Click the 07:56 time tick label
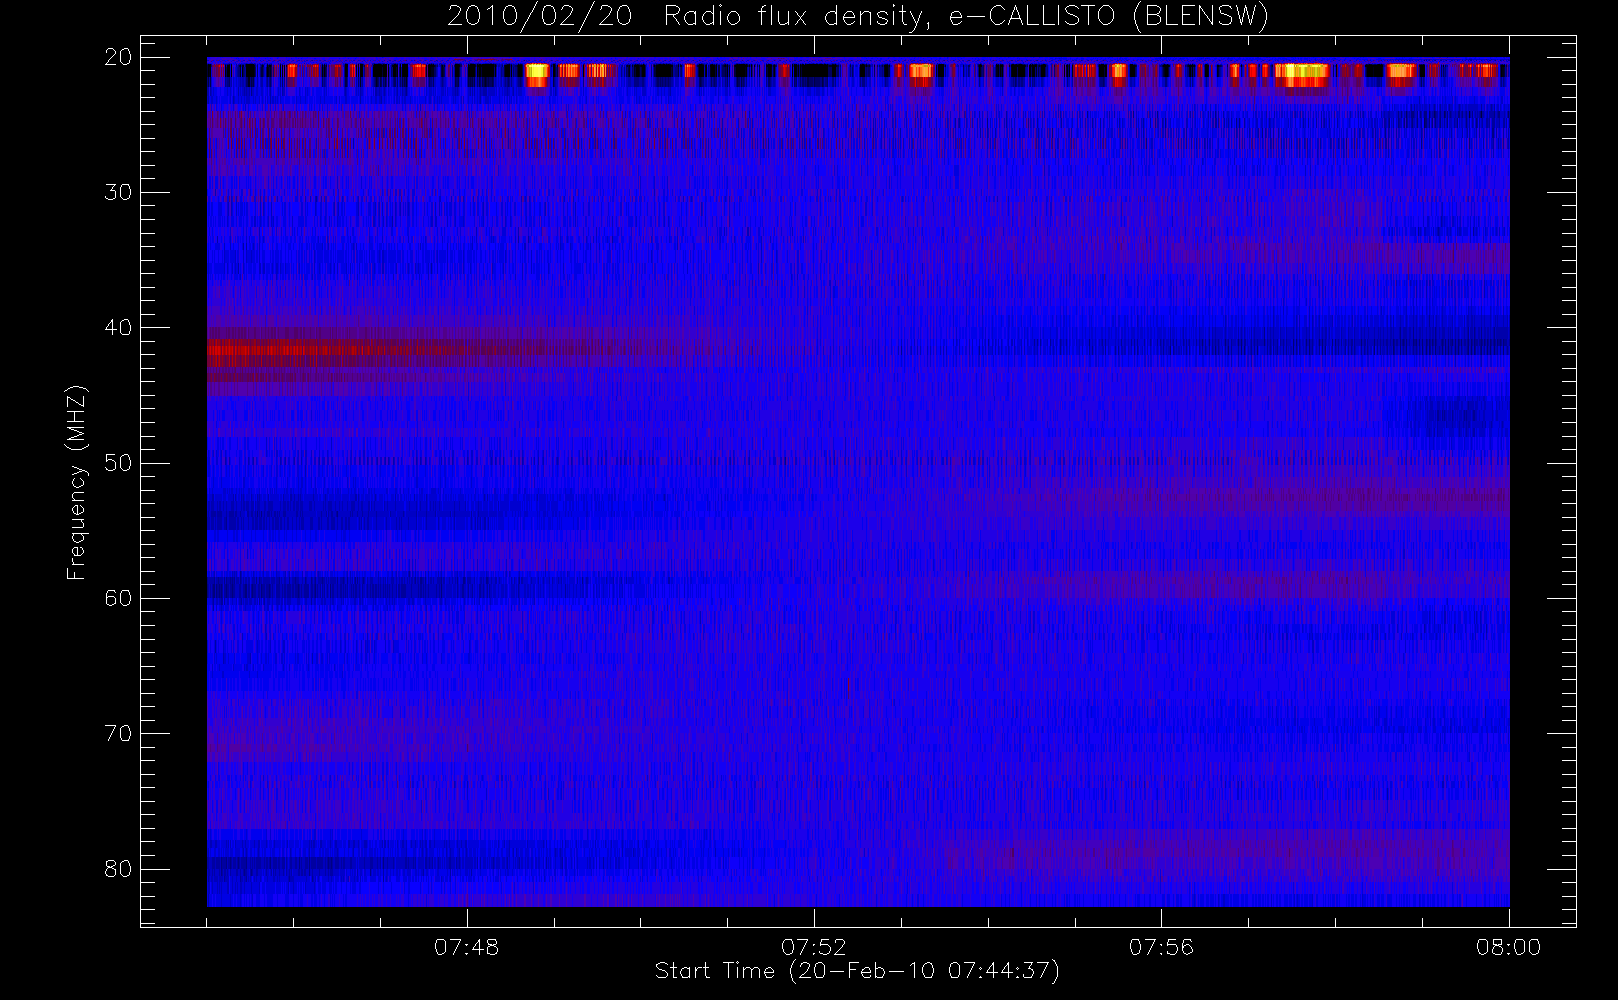This screenshot has height=1000, width=1618. click(x=1161, y=947)
